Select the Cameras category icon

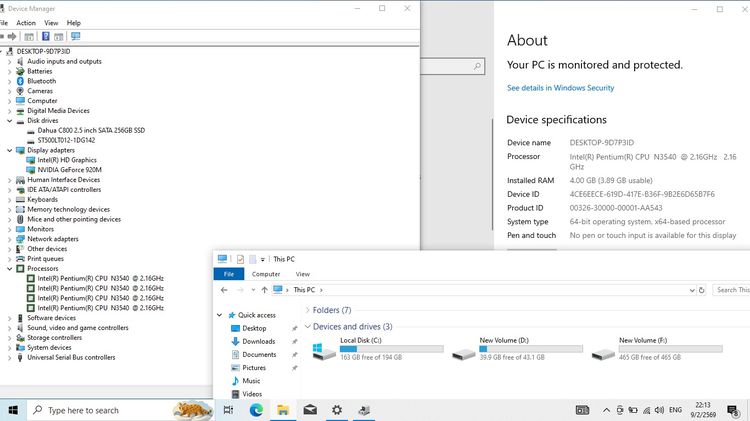pyautogui.click(x=20, y=91)
